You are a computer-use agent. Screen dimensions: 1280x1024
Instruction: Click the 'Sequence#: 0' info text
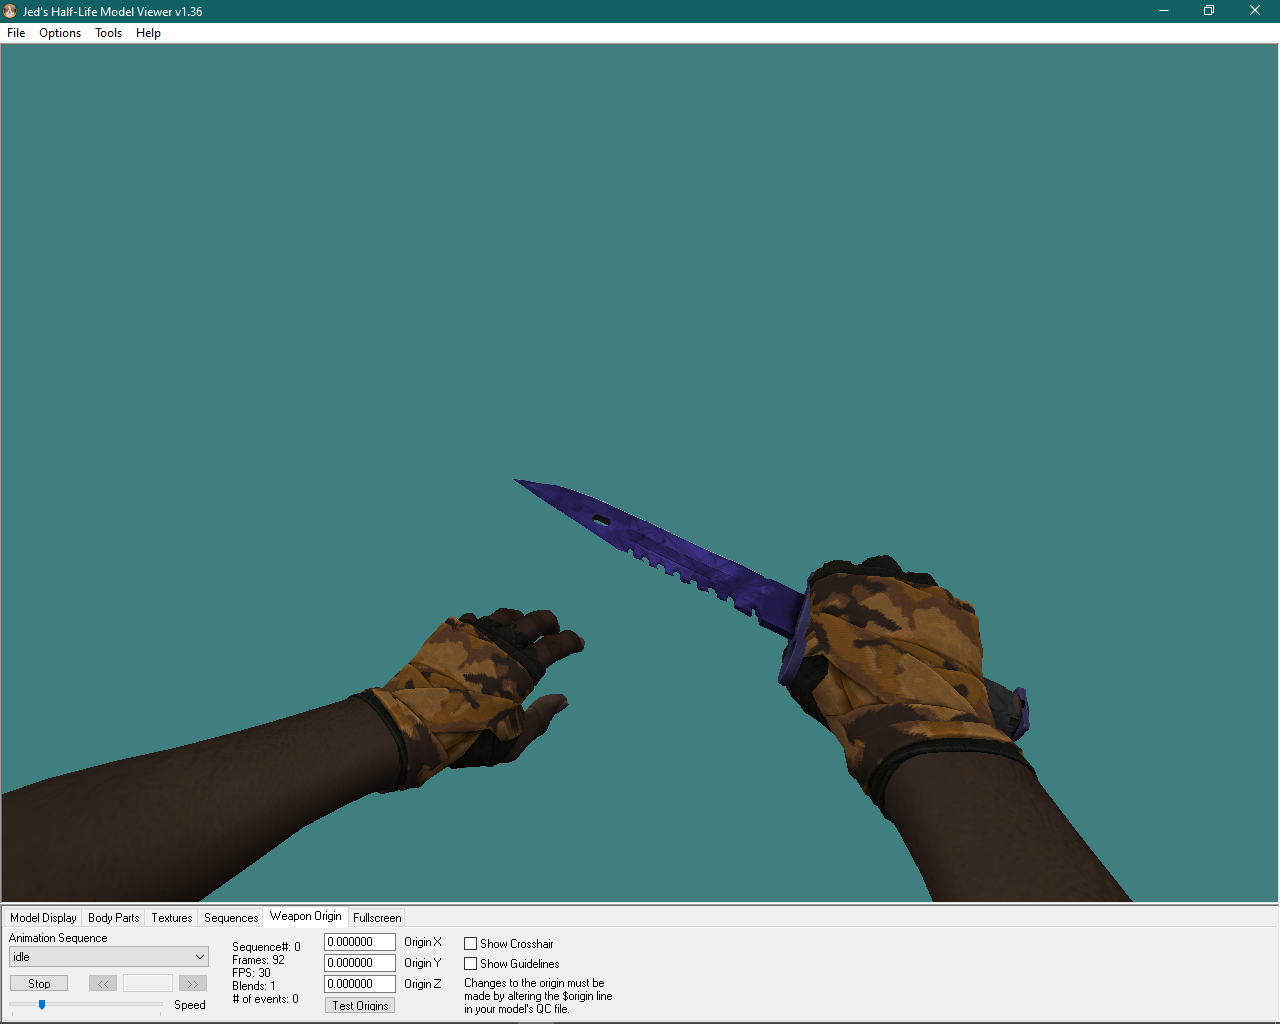click(266, 947)
